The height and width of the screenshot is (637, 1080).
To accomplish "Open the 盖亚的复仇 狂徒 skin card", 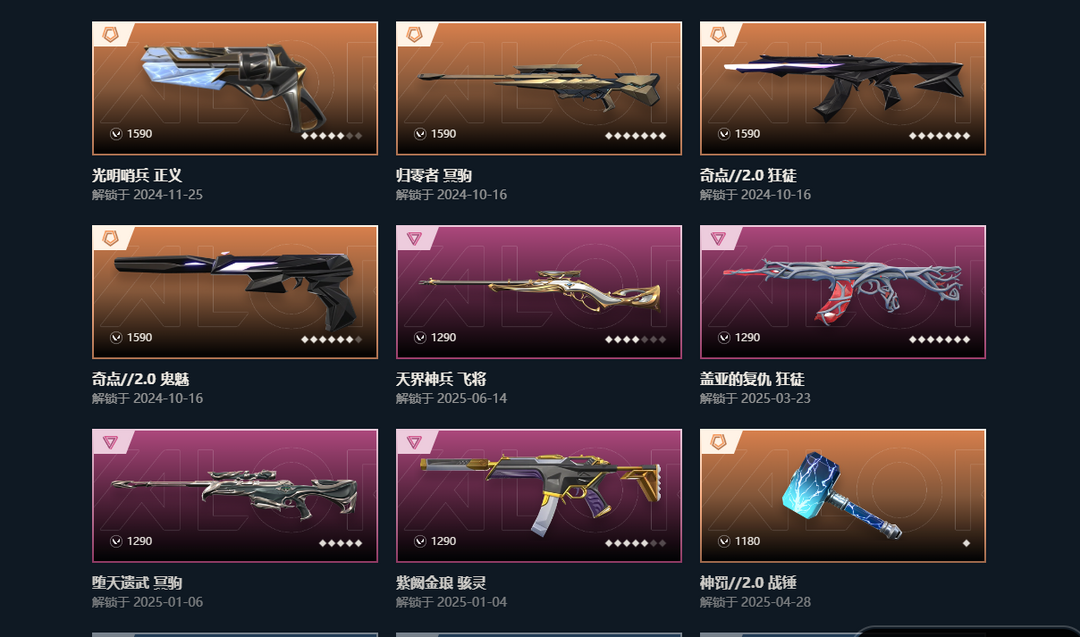I will pos(842,292).
